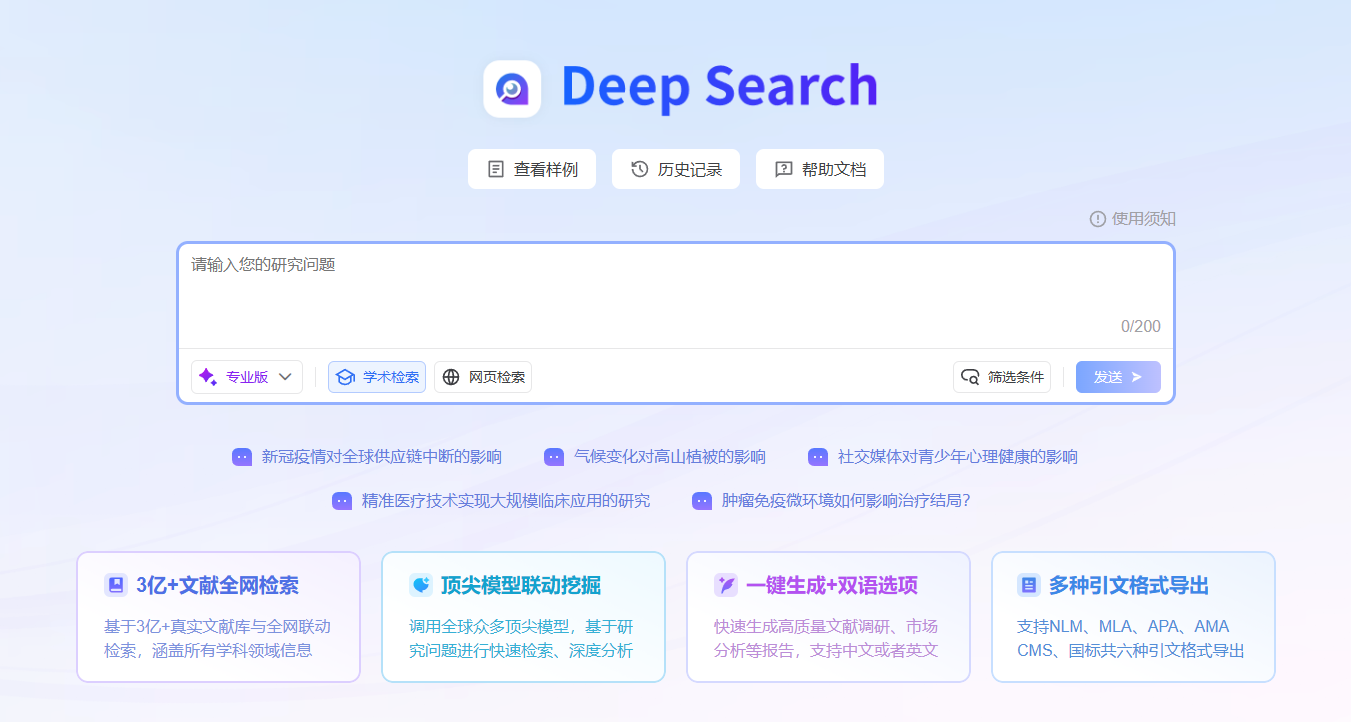Click the document icon in 查看样例 button
The width and height of the screenshot is (1351, 722).
coord(496,169)
